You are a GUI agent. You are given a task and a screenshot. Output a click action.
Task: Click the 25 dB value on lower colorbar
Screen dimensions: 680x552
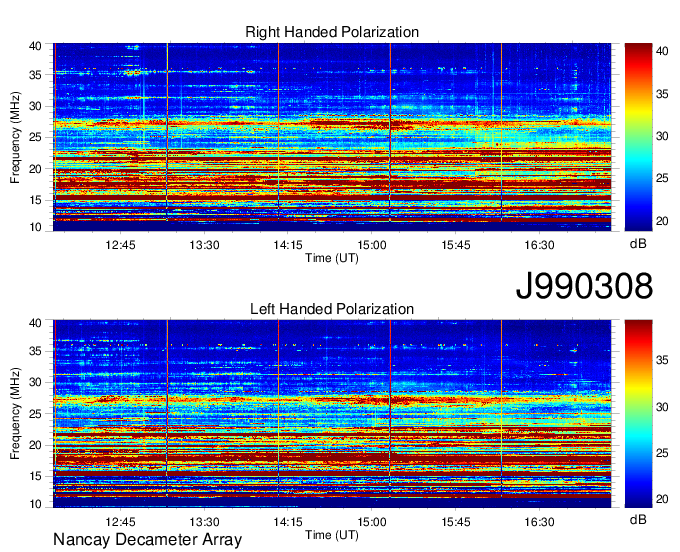pyautogui.click(x=662, y=453)
